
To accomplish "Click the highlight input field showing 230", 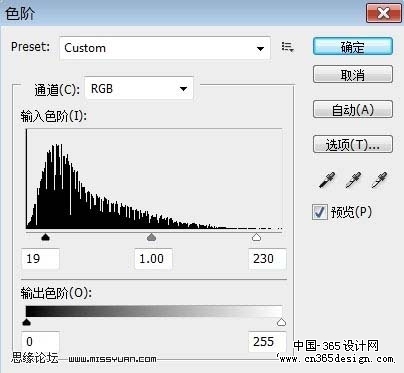I will click(x=267, y=259).
